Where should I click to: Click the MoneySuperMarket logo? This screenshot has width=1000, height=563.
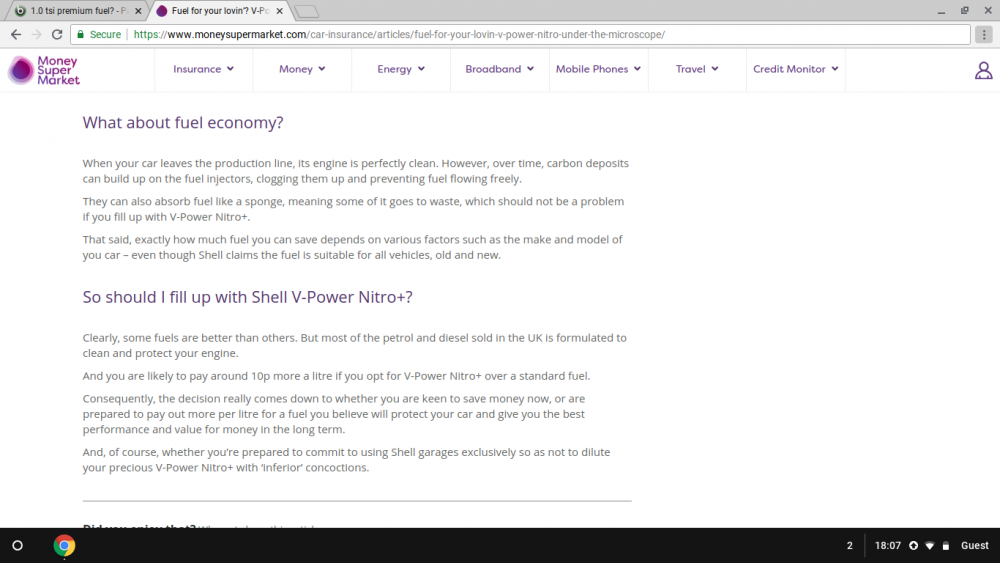[44, 70]
